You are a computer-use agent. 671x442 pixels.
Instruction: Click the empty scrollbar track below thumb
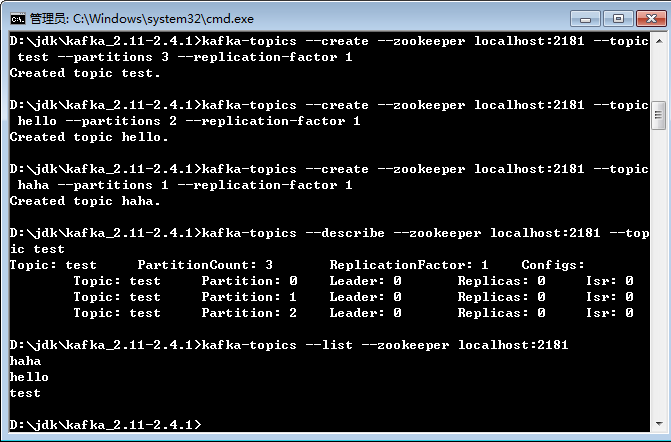pyautogui.click(x=658, y=280)
